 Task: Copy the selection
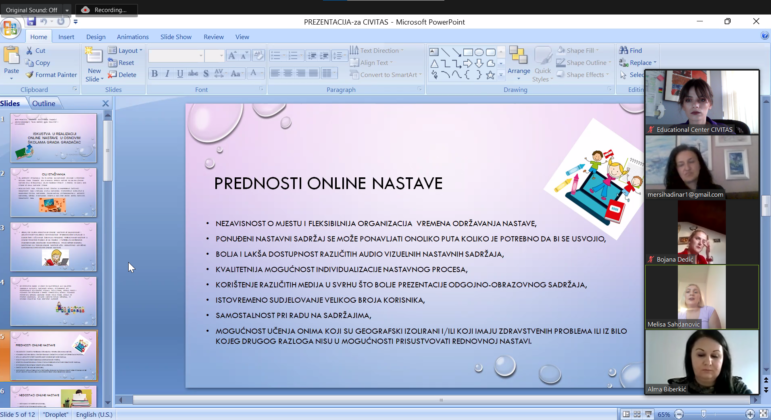[x=38, y=63]
